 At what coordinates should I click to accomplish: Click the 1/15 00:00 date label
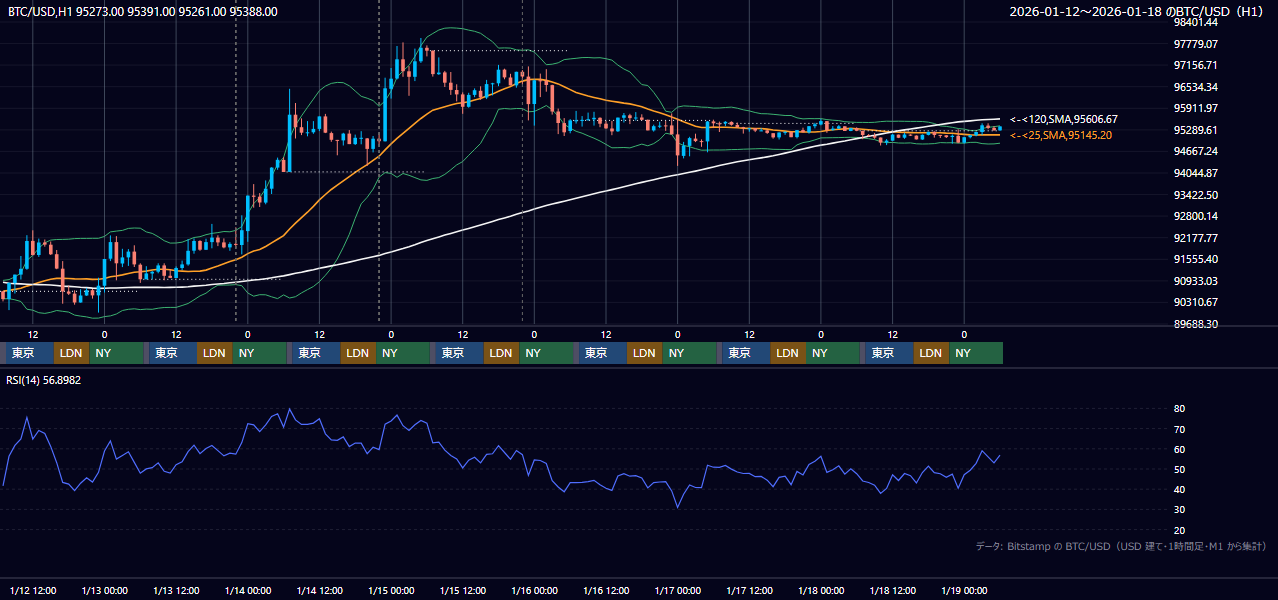(391, 590)
